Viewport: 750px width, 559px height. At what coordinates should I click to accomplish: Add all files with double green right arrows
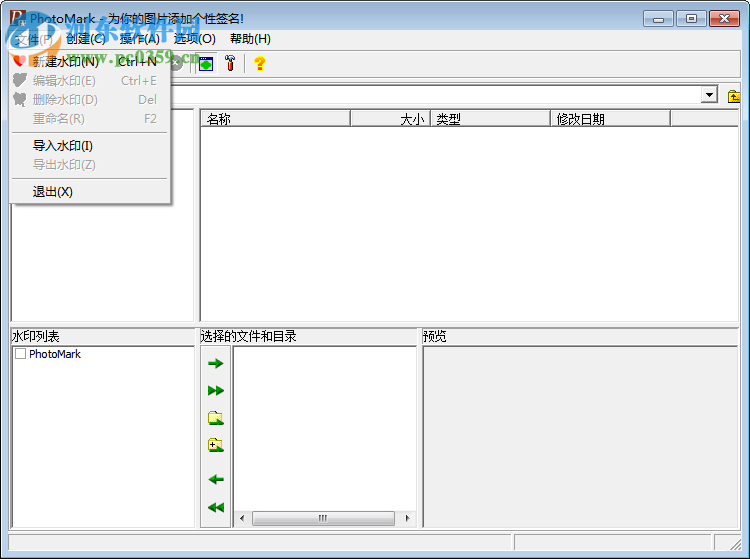(x=216, y=391)
